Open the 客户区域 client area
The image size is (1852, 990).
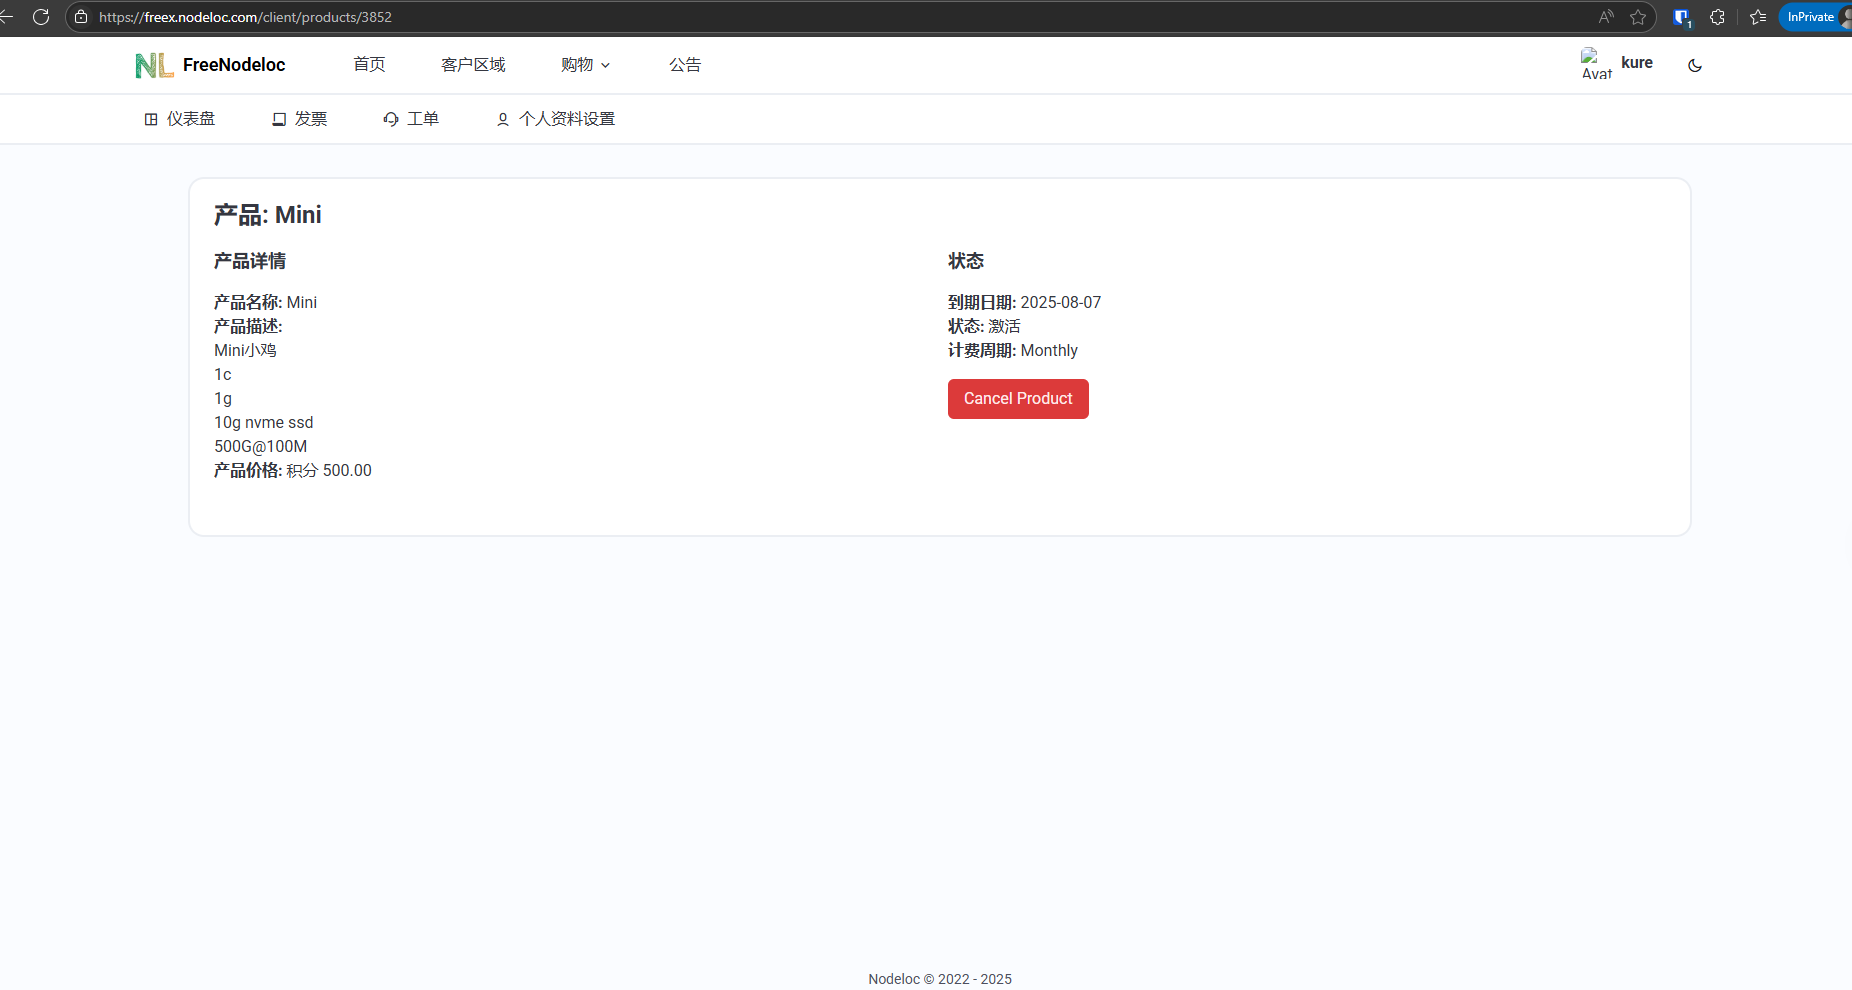click(473, 65)
